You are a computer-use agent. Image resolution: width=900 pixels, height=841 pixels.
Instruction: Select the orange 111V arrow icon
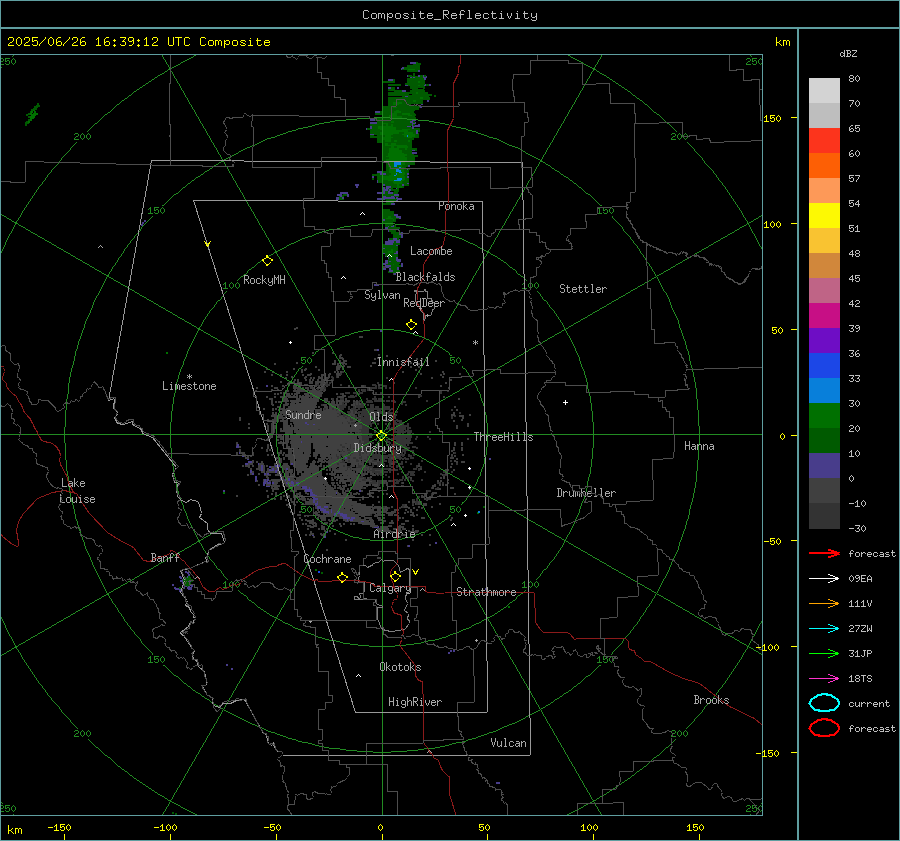coord(824,603)
